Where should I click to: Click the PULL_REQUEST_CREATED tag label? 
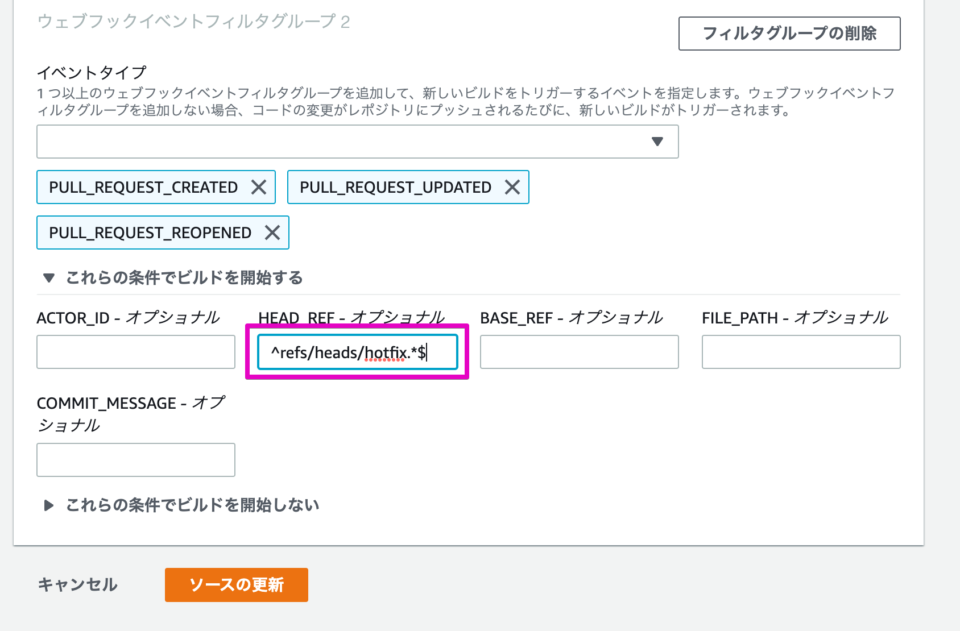(145, 187)
